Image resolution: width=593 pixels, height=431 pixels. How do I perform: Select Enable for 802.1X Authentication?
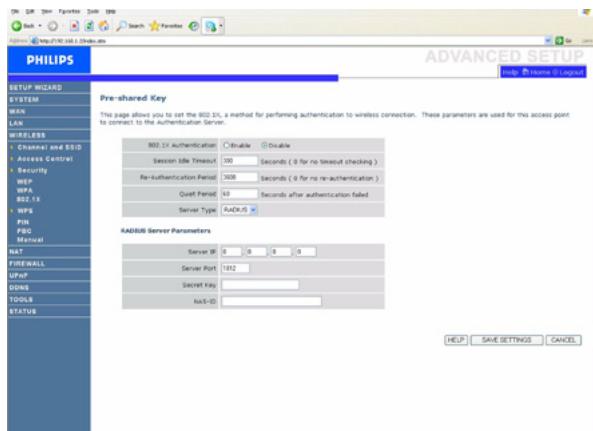coord(227,145)
